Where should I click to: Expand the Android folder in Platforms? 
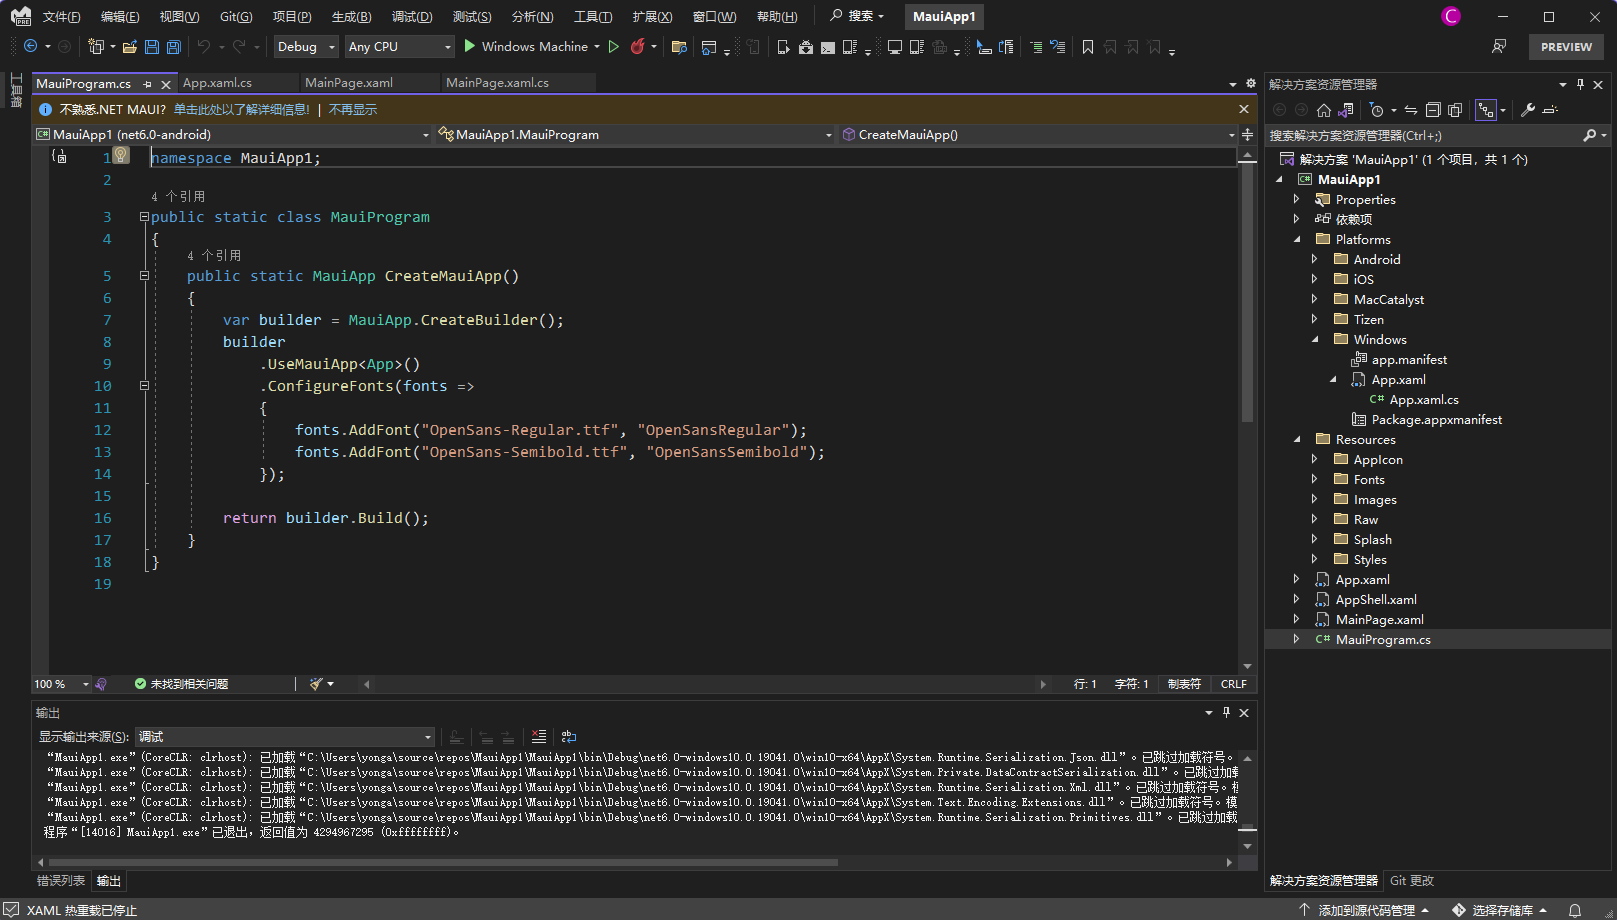tap(1315, 259)
